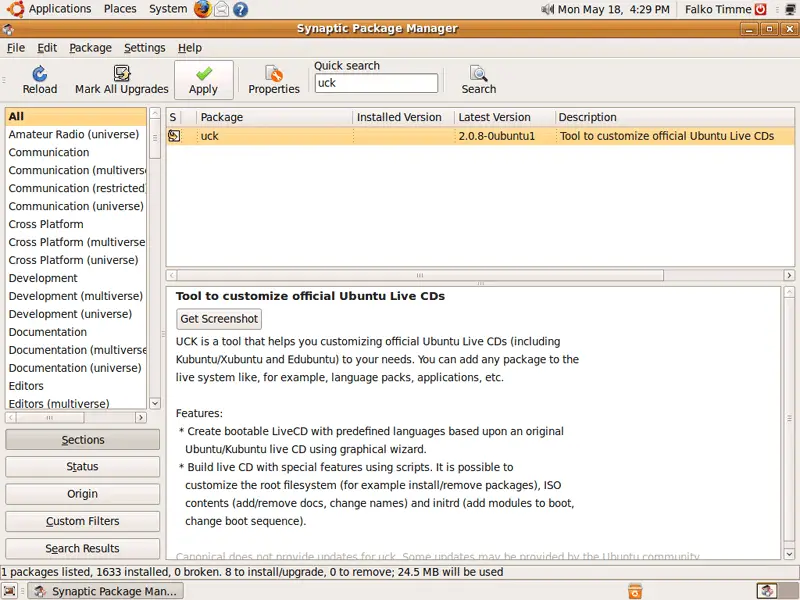Screen dimensions: 800x600
Task: Click the section list scroll-down arrow
Action: pyautogui.click(x=155, y=403)
